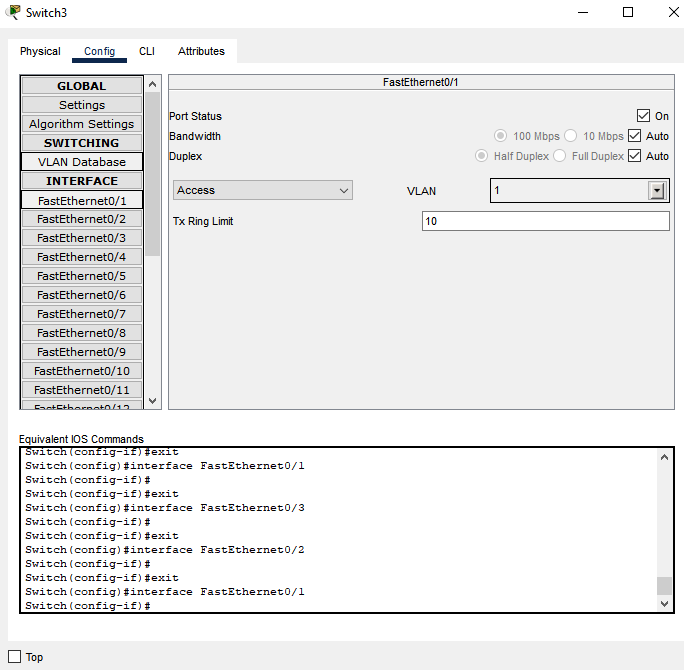The width and height of the screenshot is (684, 670).
Task: Toggle the Bandwidth Auto checkbox
Action: click(x=635, y=136)
